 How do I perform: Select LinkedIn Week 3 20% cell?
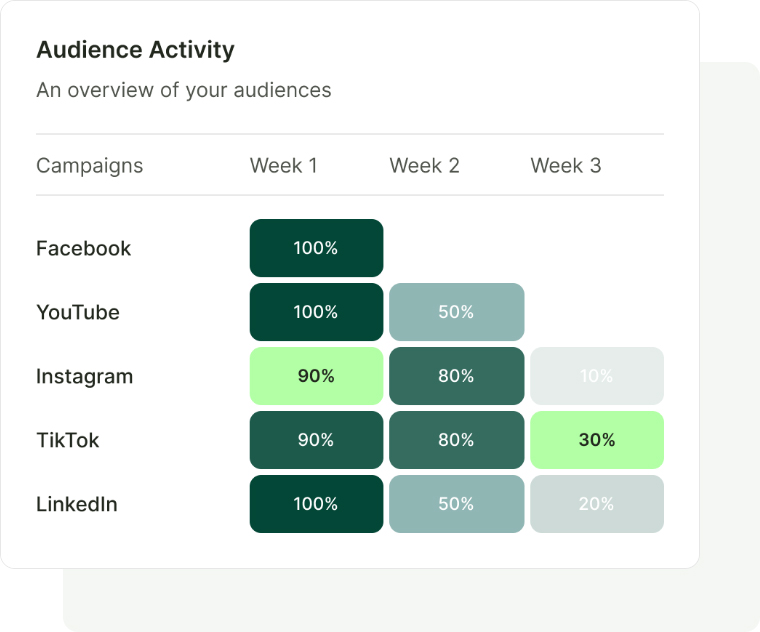point(597,504)
